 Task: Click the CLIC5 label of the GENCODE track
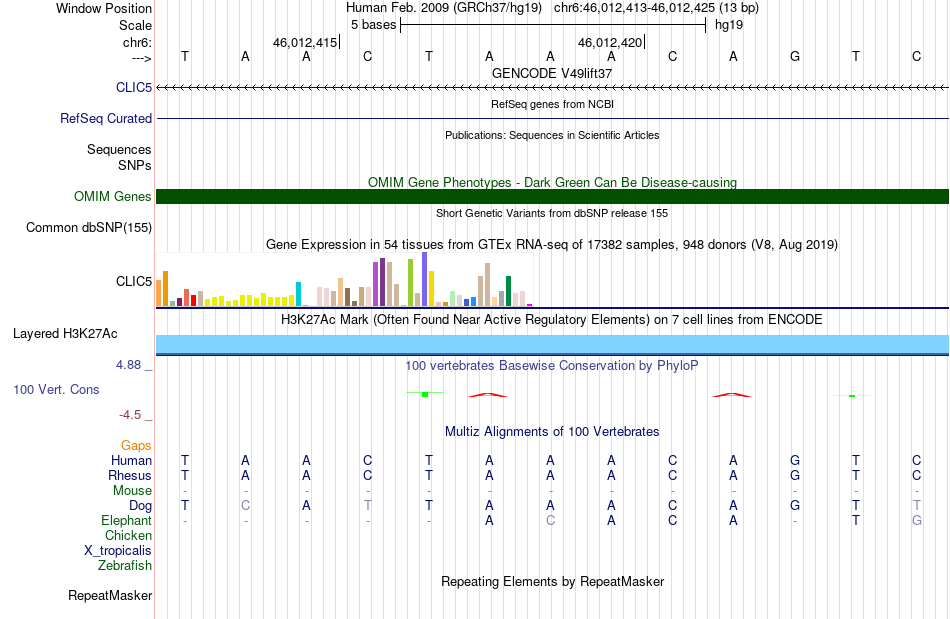[134, 88]
